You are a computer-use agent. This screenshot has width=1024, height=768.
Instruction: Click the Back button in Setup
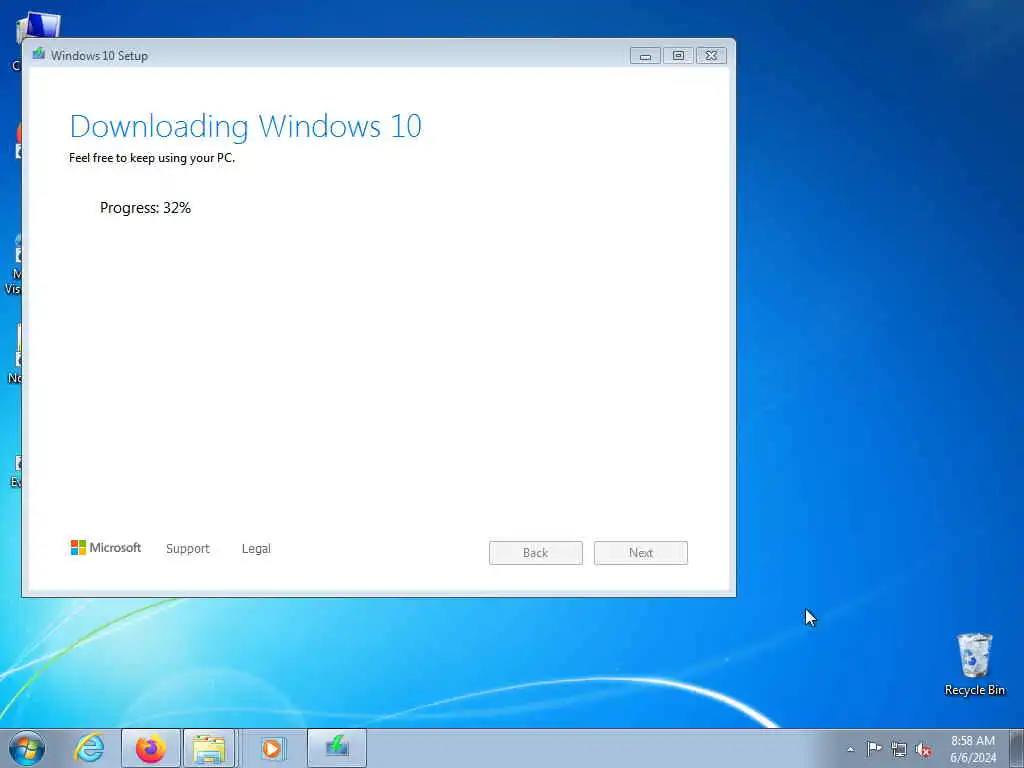point(536,552)
